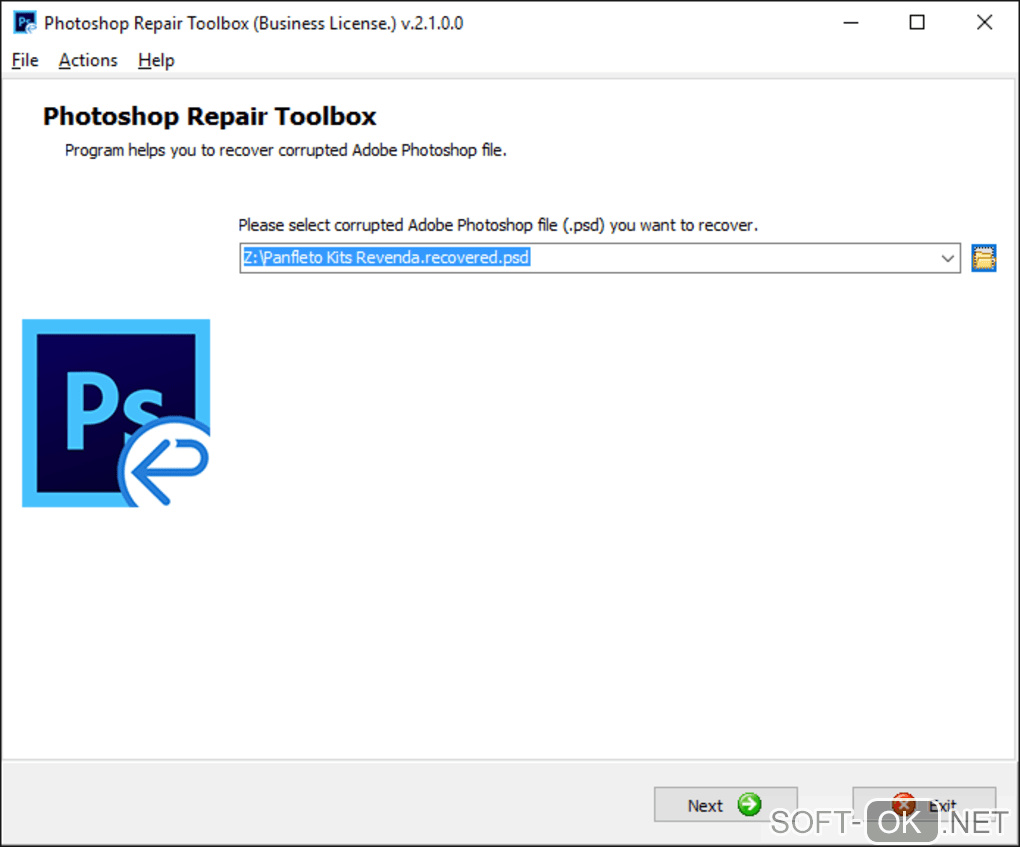1020x847 pixels.
Task: Click the Next button
Action: [x=725, y=805]
